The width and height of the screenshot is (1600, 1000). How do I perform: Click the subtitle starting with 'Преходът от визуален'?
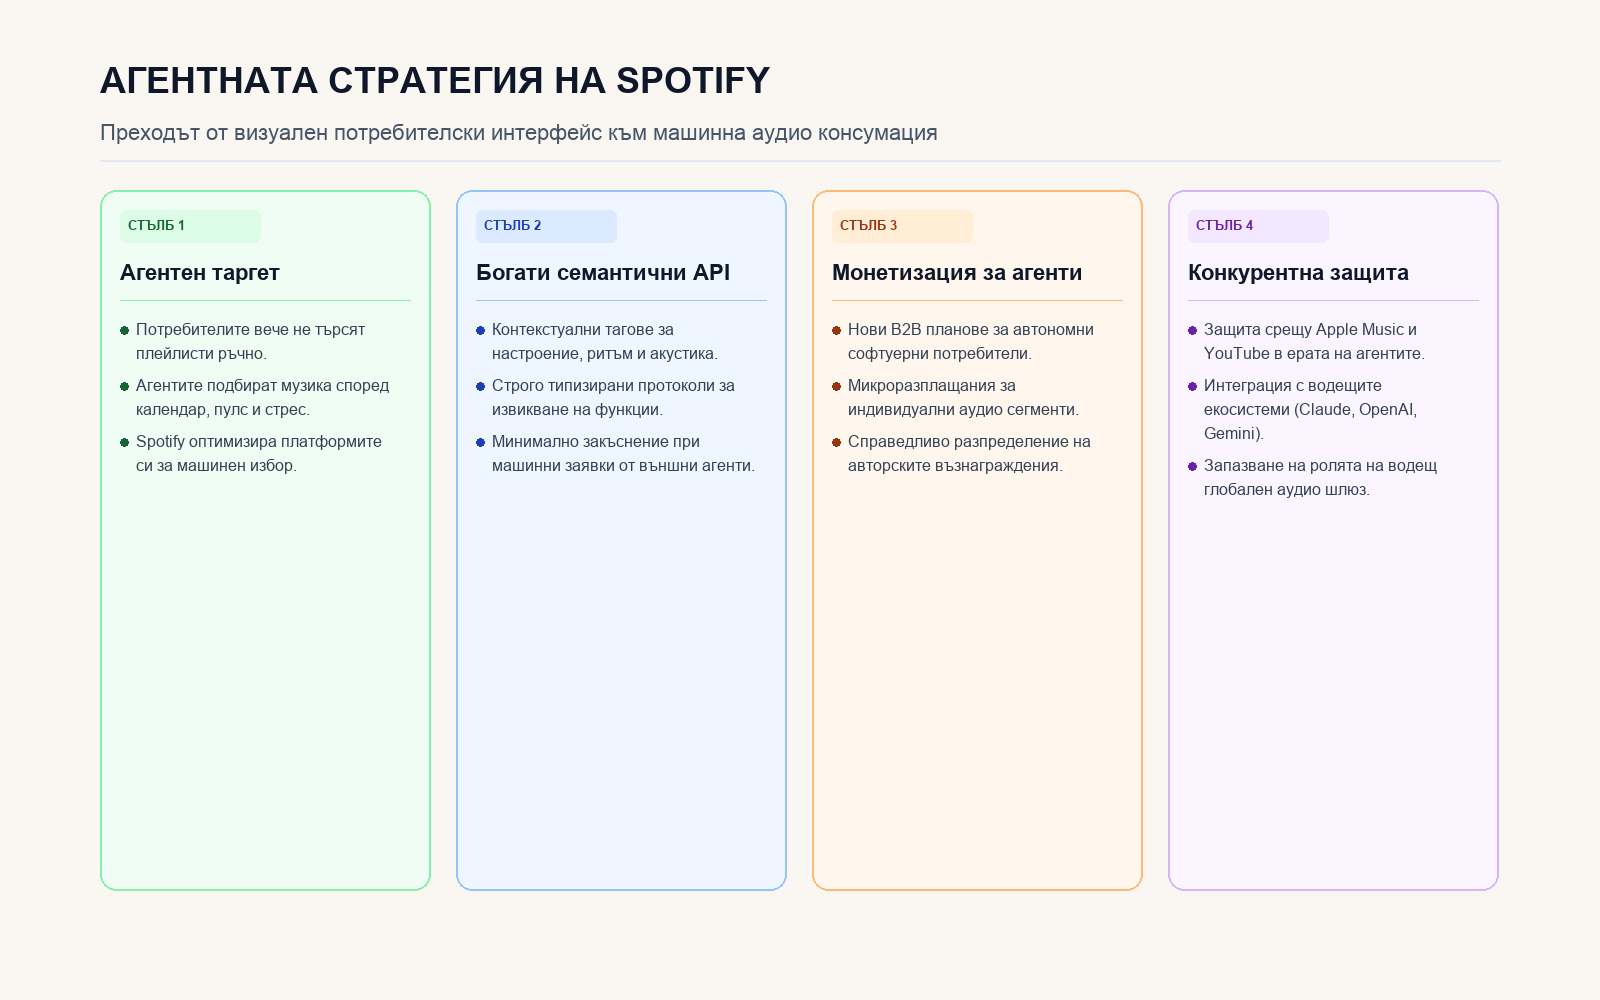click(x=519, y=133)
